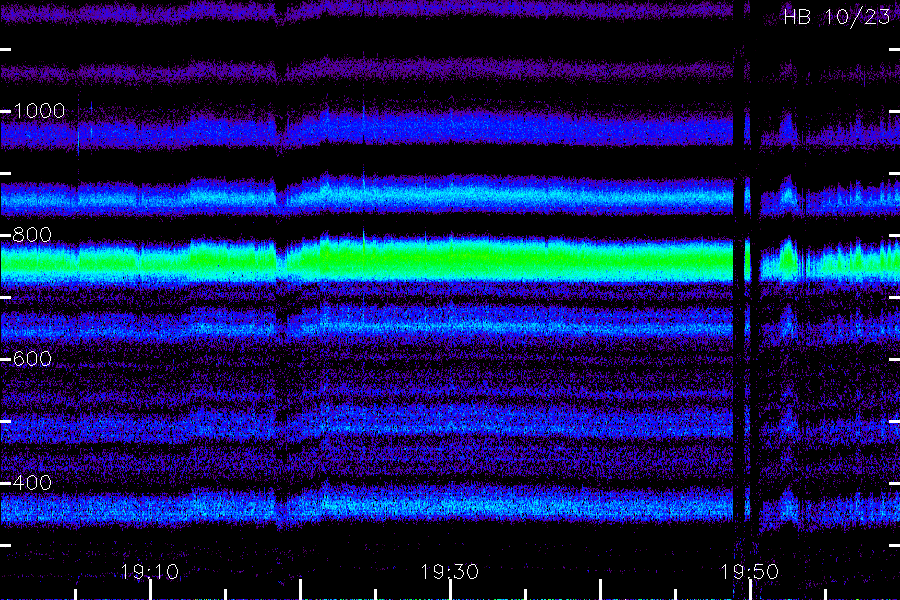Click the 1000 frequency axis label
Image resolution: width=900 pixels, height=600 pixels.
[x=38, y=111]
